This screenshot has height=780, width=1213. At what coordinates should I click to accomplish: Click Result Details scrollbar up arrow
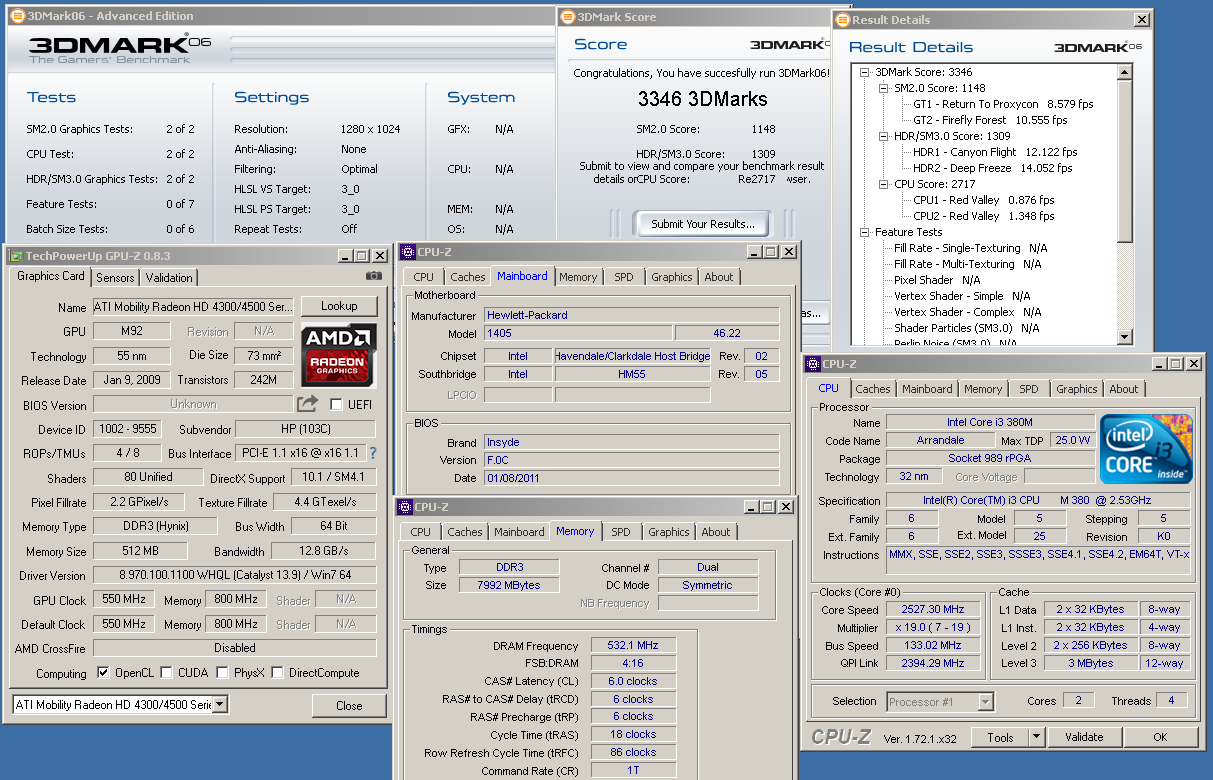tap(1125, 72)
